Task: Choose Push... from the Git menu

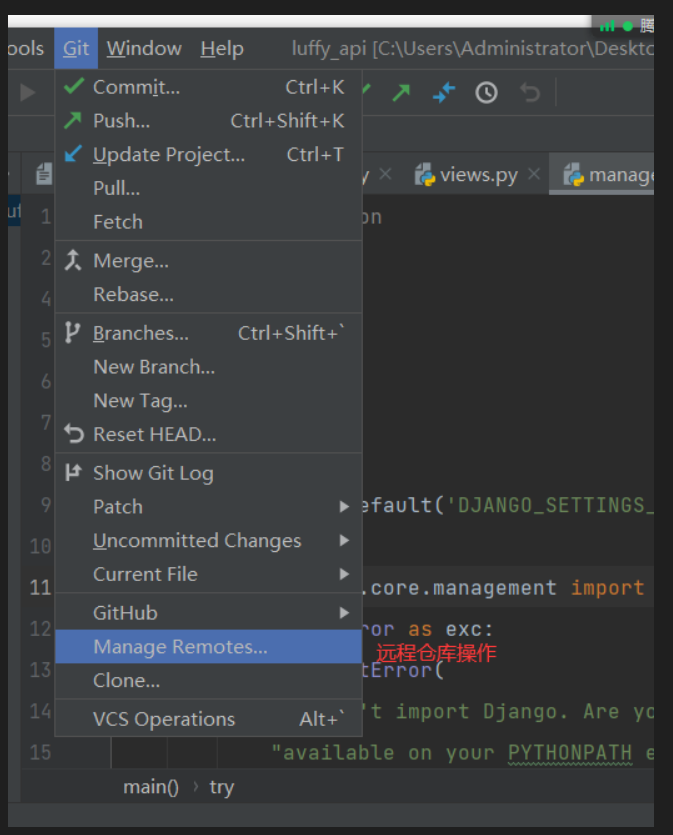Action: coord(121,121)
